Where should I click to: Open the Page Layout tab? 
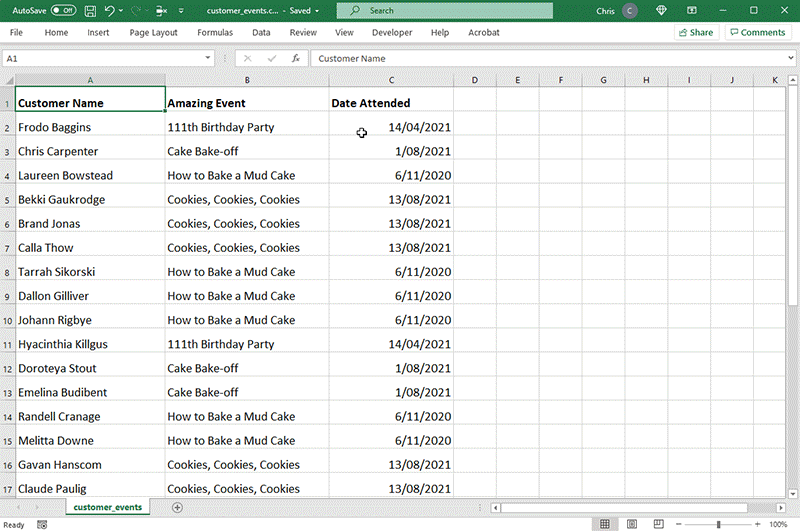[153, 32]
